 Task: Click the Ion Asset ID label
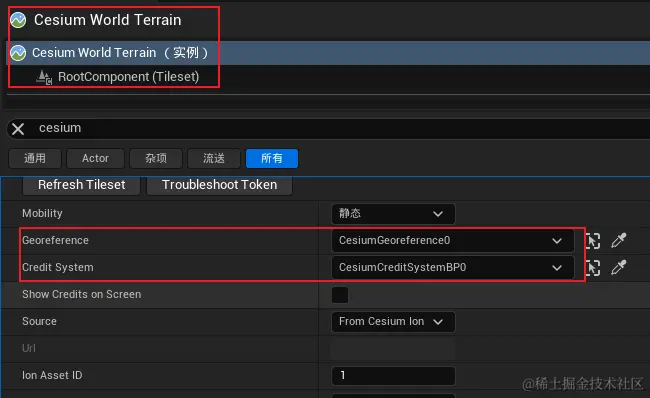[52, 375]
